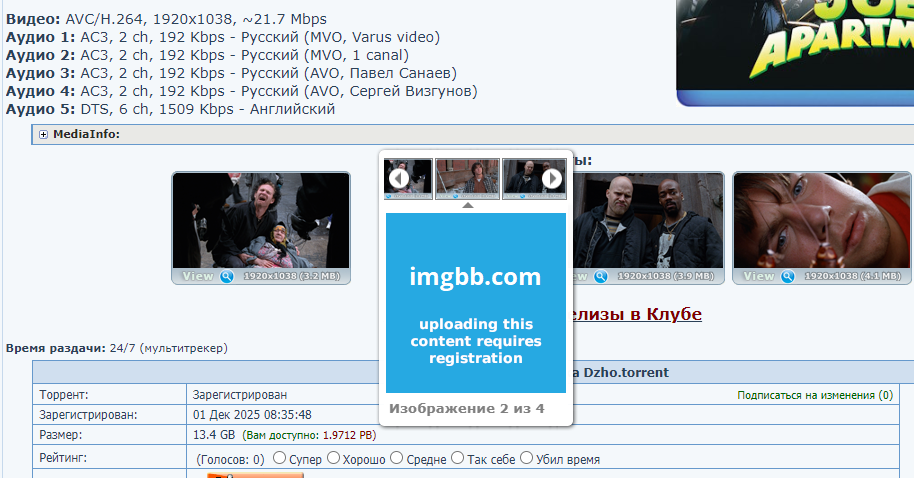The image size is (914, 478).
Task: Open the imgbb.com registration placeholder image
Action: pos(476,303)
